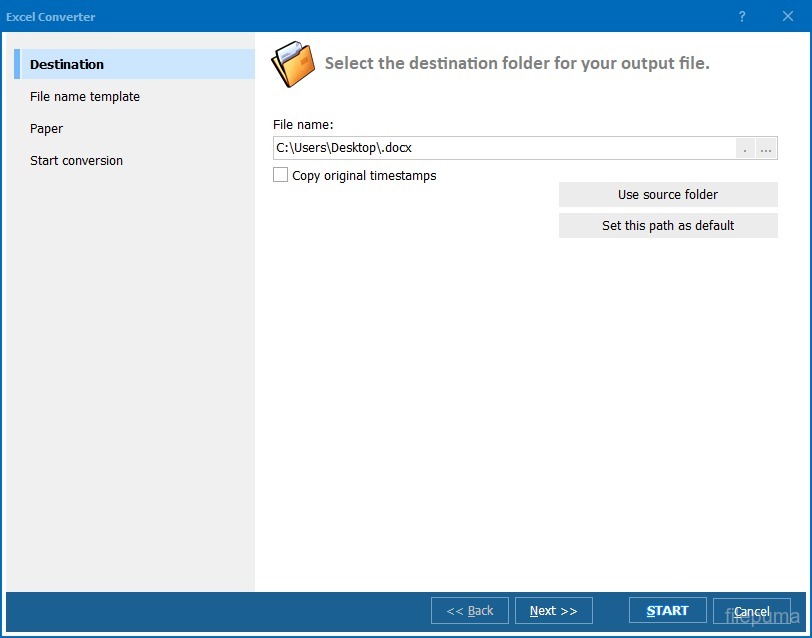This screenshot has width=812, height=638.
Task: Click the Back navigation button
Action: pos(470,611)
